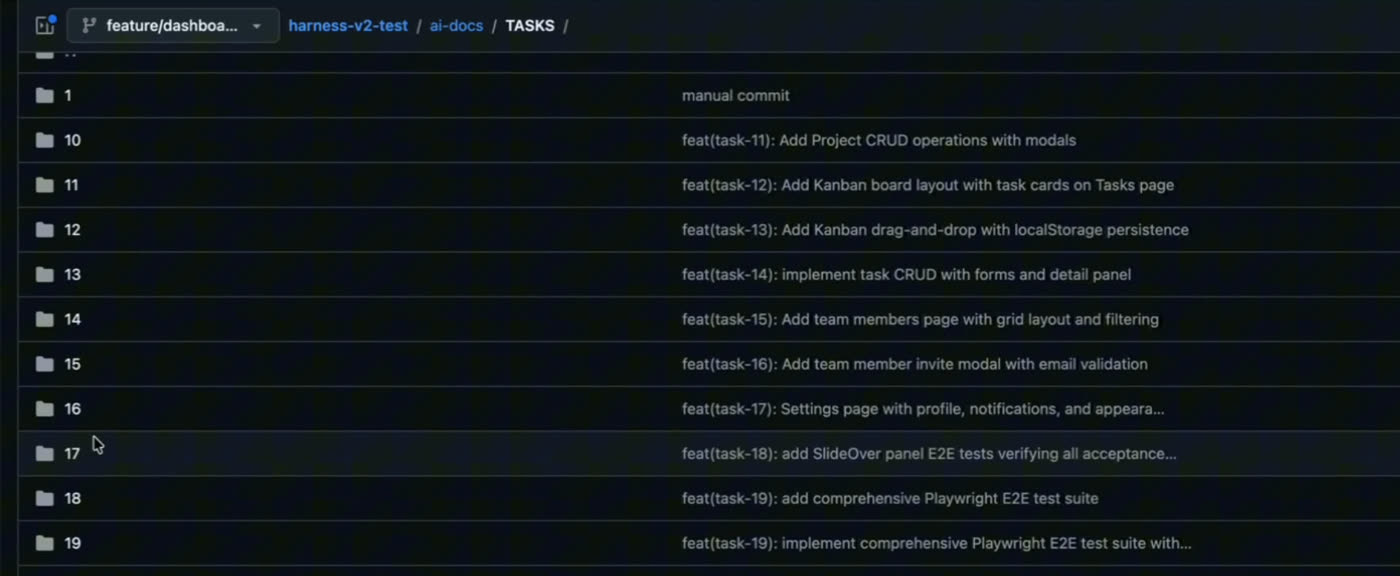Open the ai-docs breadcrumb folder

click(x=456, y=25)
